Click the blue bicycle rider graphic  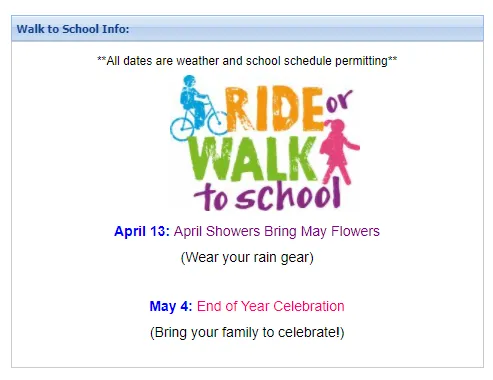coord(199,108)
